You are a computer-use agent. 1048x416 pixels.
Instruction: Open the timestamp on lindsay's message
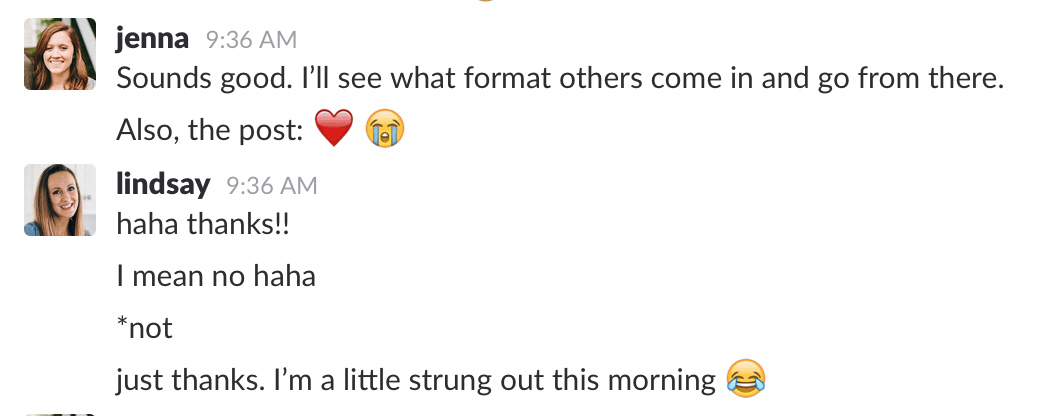(272, 186)
